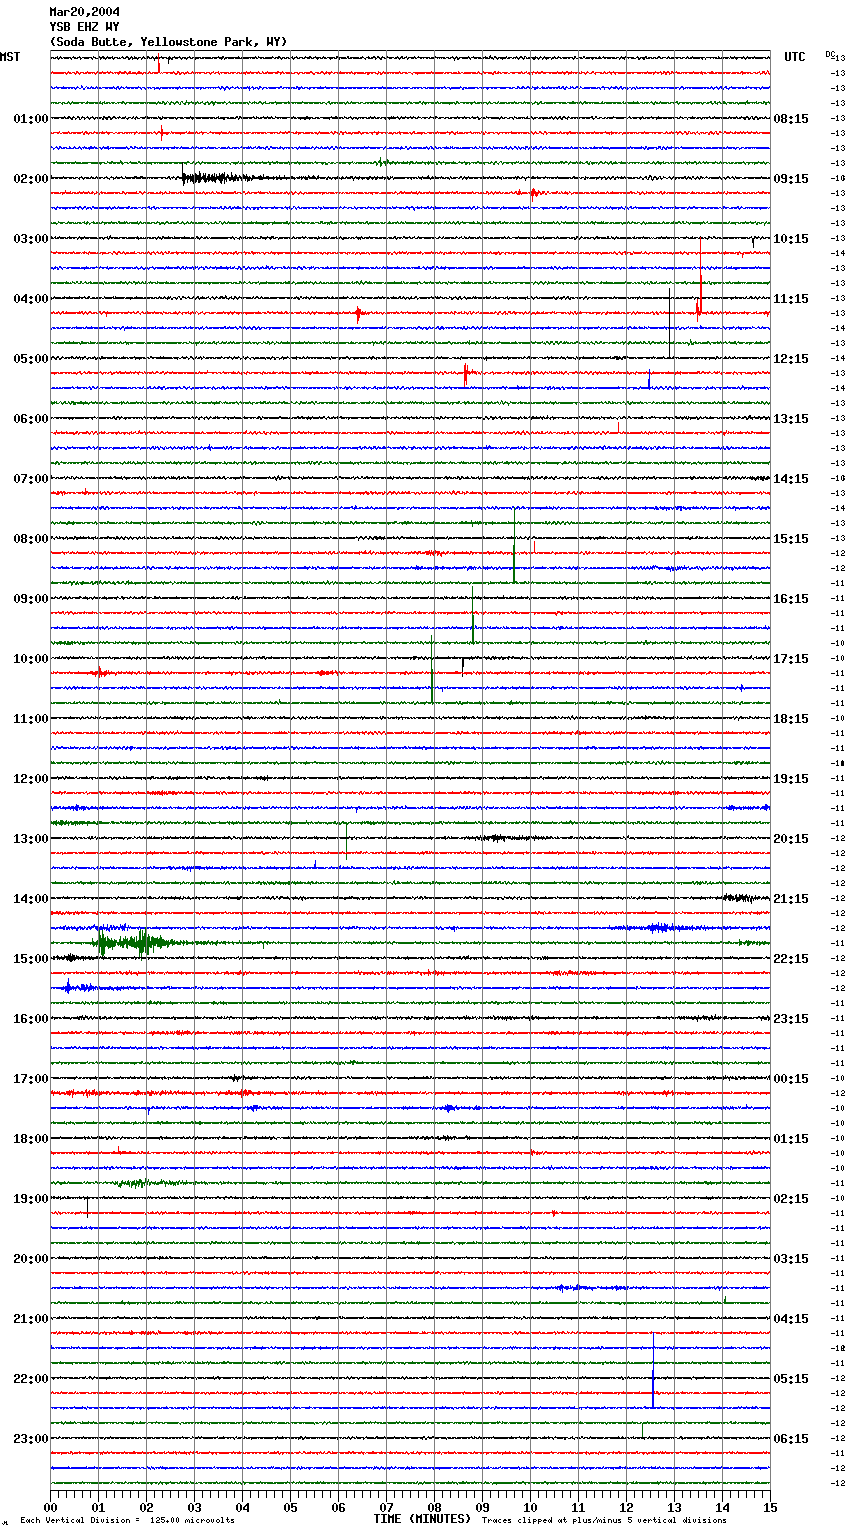Image resolution: width=850 pixels, height=1534 pixels.
Task: Select the 15:00 MST time label
Action: coord(30,959)
